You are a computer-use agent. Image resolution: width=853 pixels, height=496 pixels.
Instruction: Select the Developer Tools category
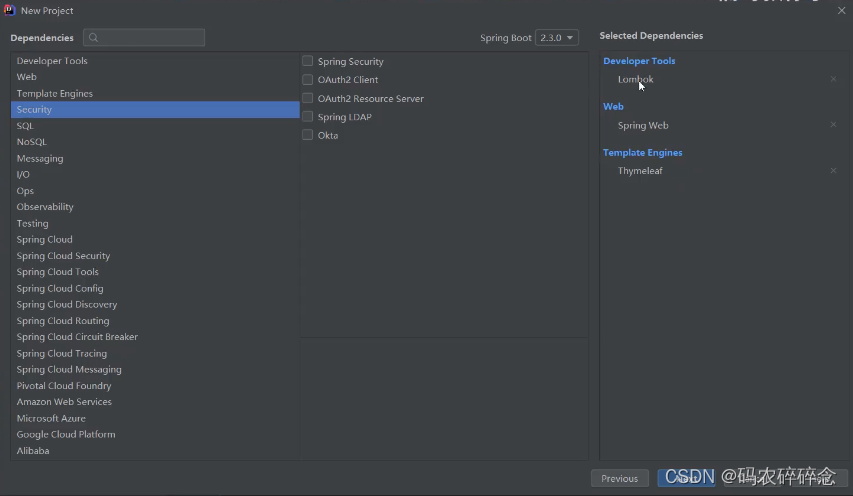pos(155,61)
